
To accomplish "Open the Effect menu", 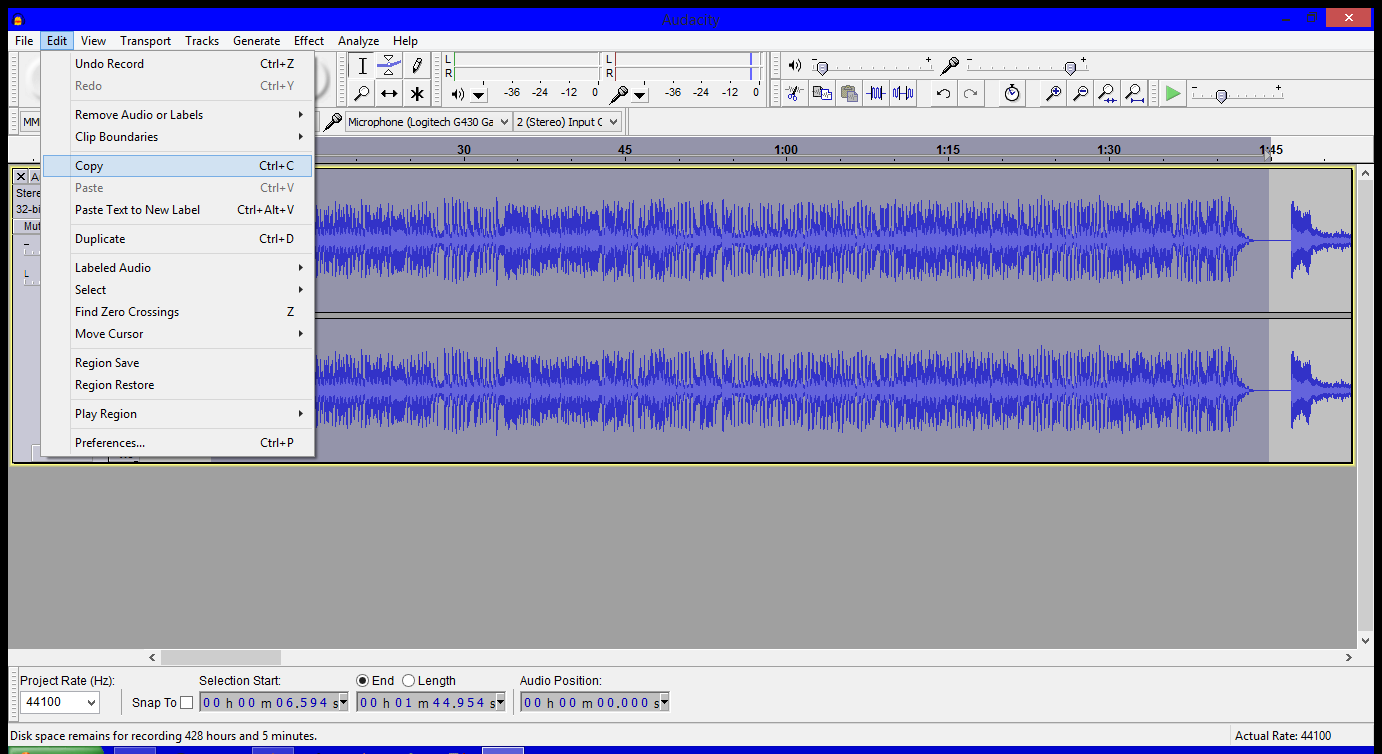I will coord(309,41).
